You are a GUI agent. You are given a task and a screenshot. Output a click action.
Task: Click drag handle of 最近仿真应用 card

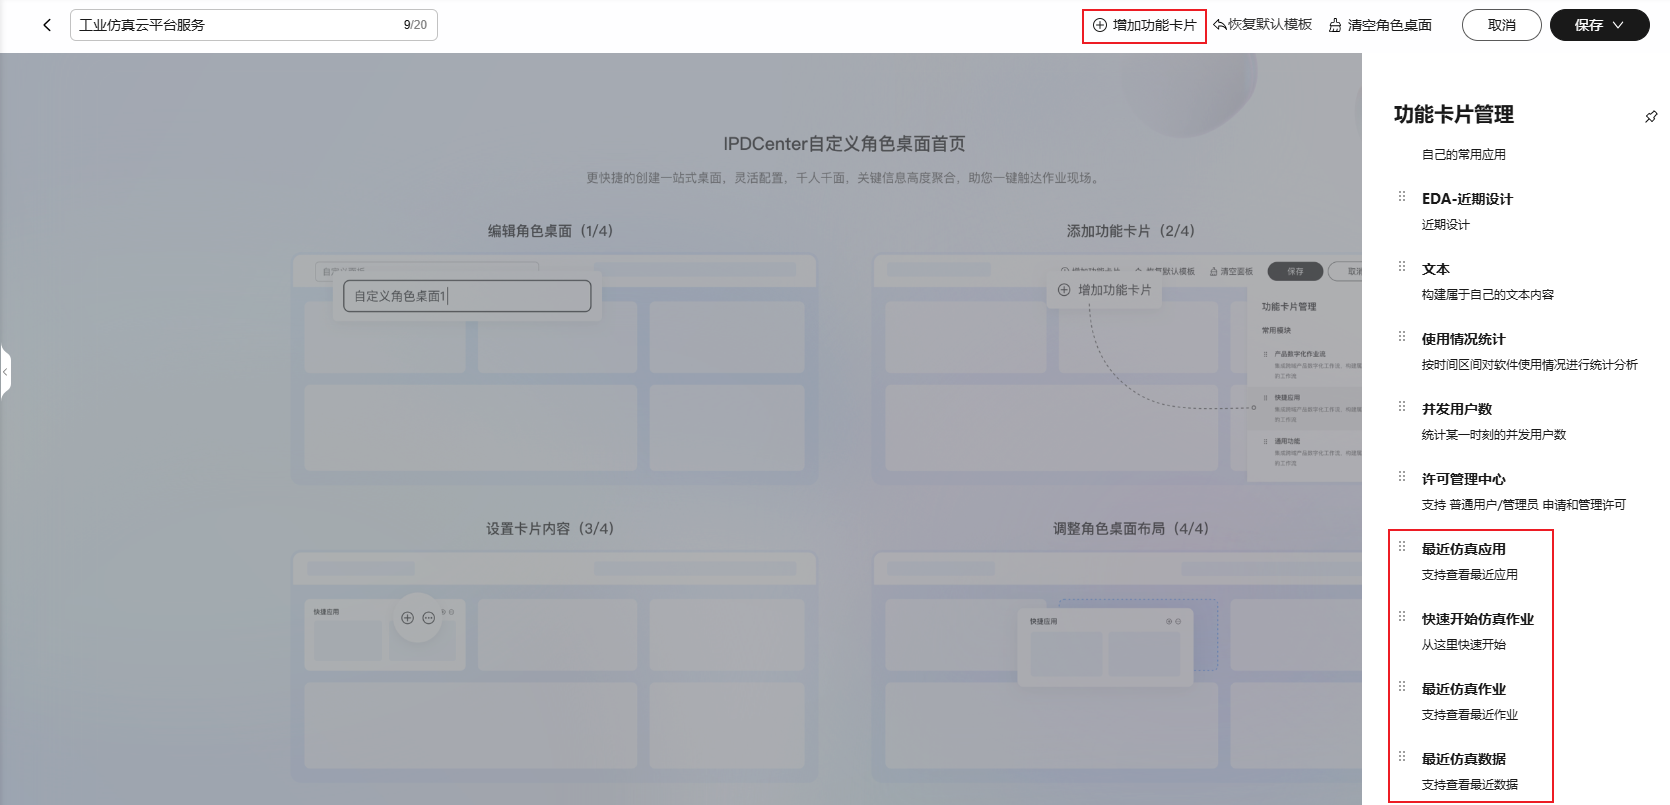[1402, 547]
